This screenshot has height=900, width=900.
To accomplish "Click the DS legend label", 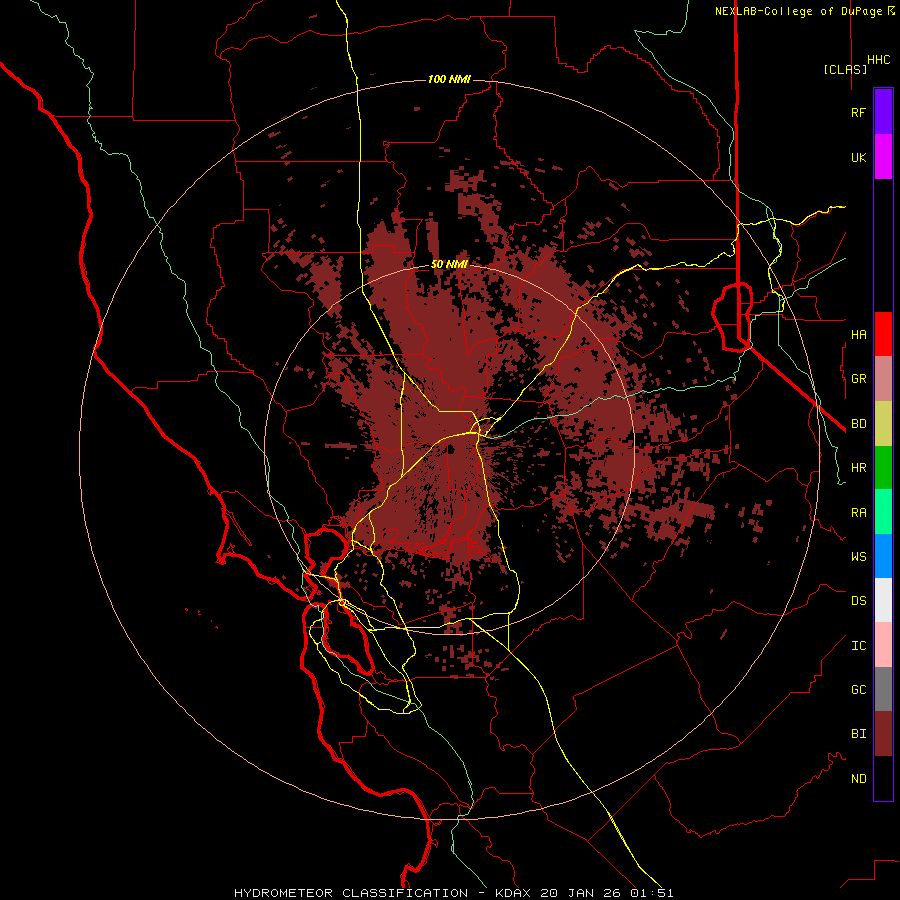I will [858, 601].
